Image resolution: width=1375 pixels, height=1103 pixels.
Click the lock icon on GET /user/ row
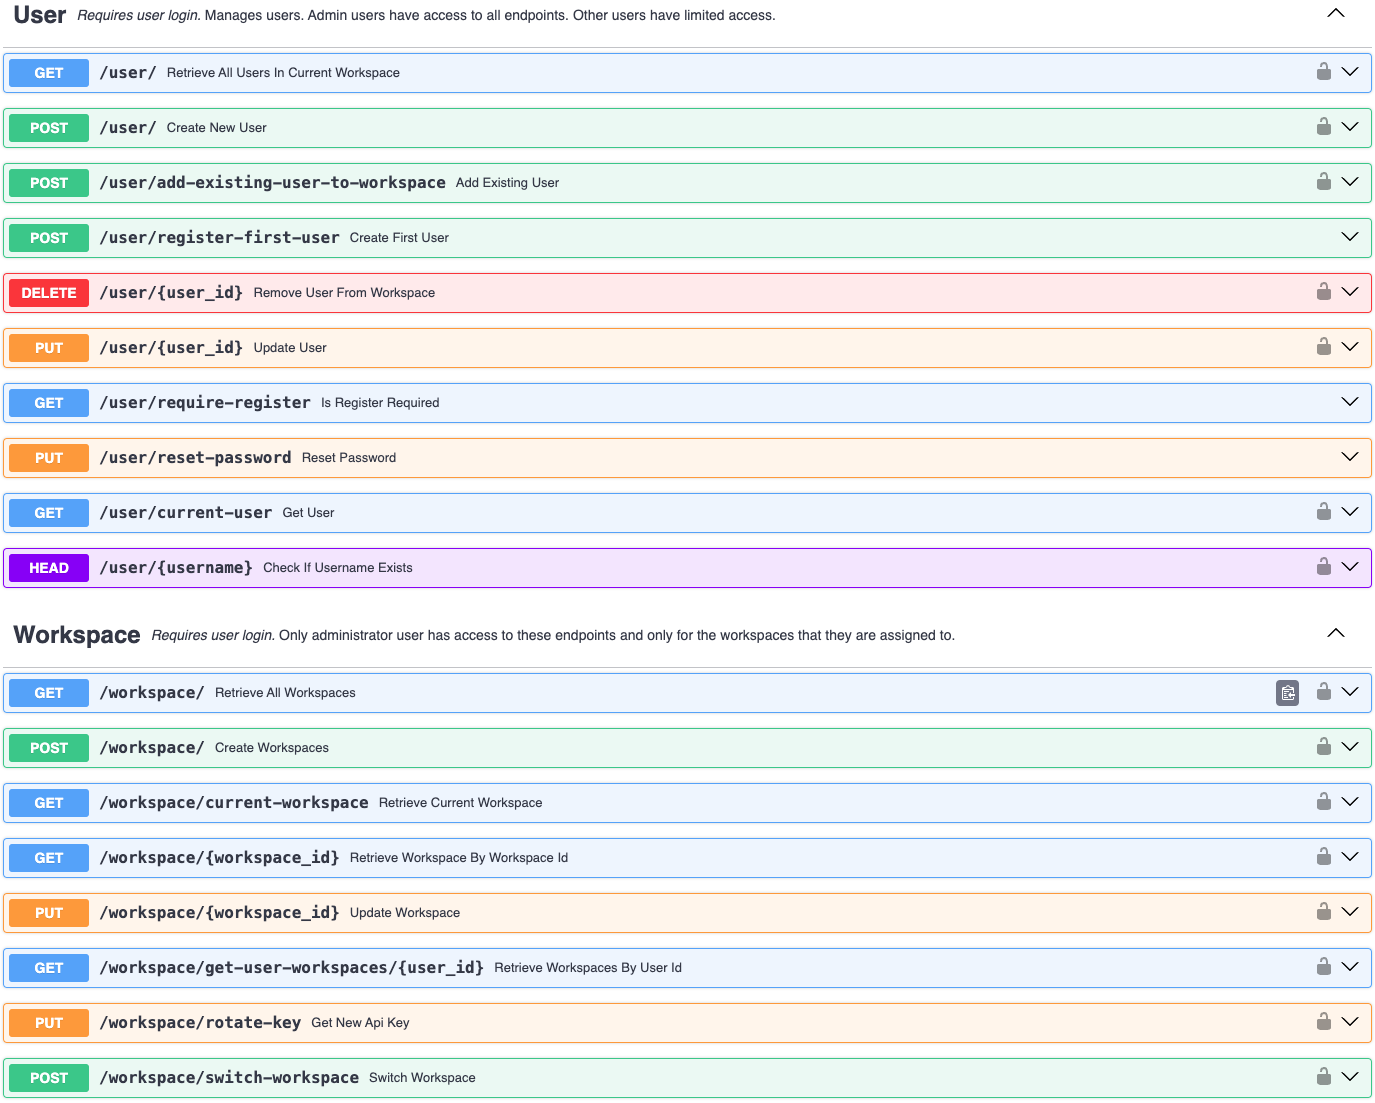1323,72
